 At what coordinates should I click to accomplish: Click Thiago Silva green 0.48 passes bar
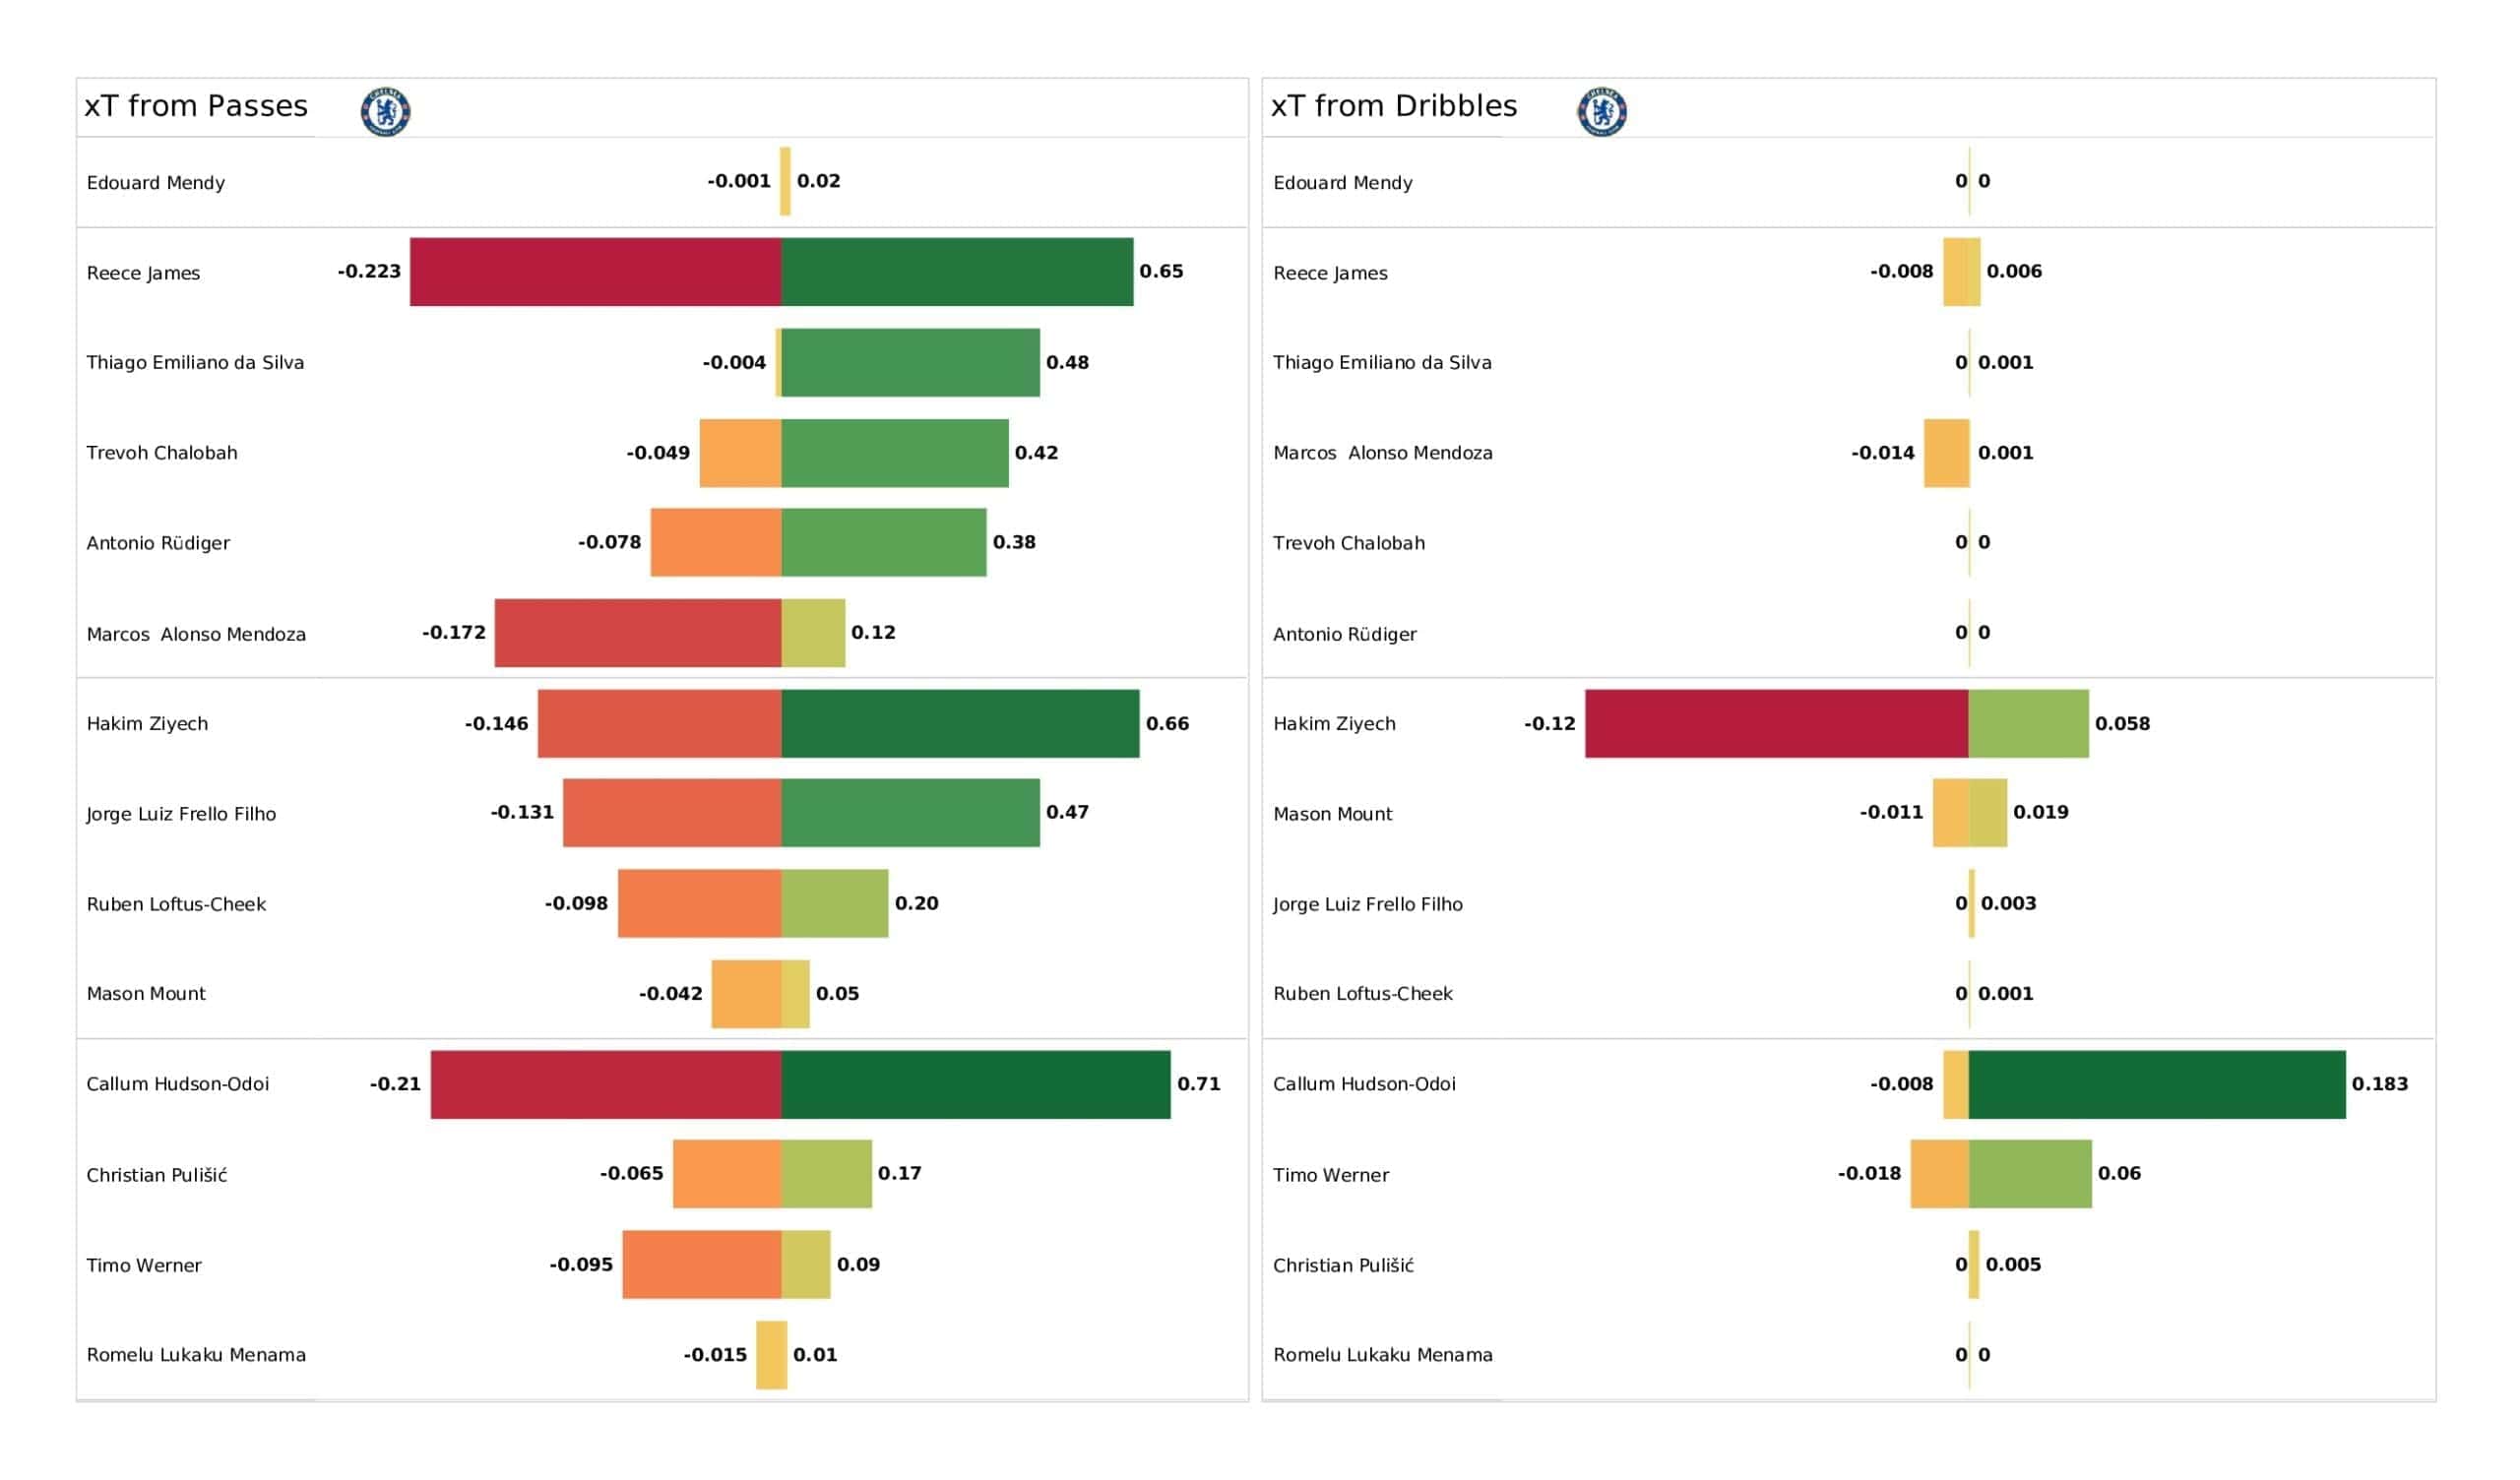coord(911,362)
